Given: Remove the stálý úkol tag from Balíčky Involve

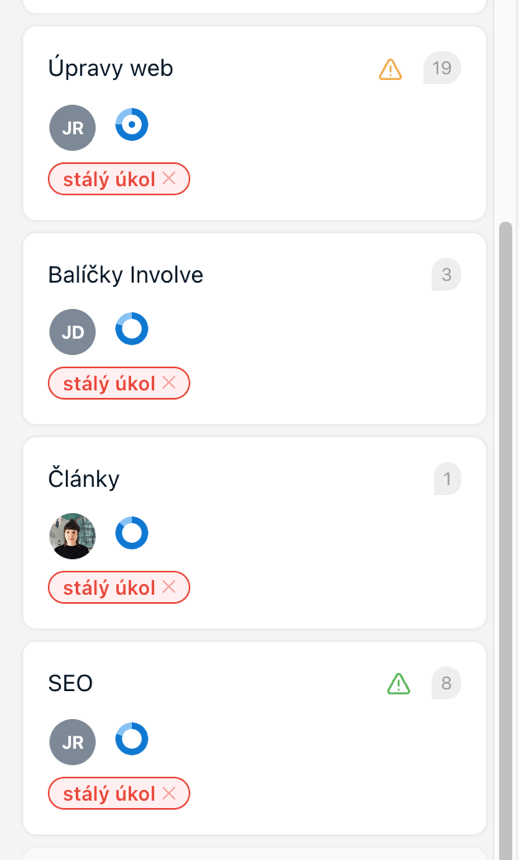Looking at the screenshot, I should click(x=169, y=382).
